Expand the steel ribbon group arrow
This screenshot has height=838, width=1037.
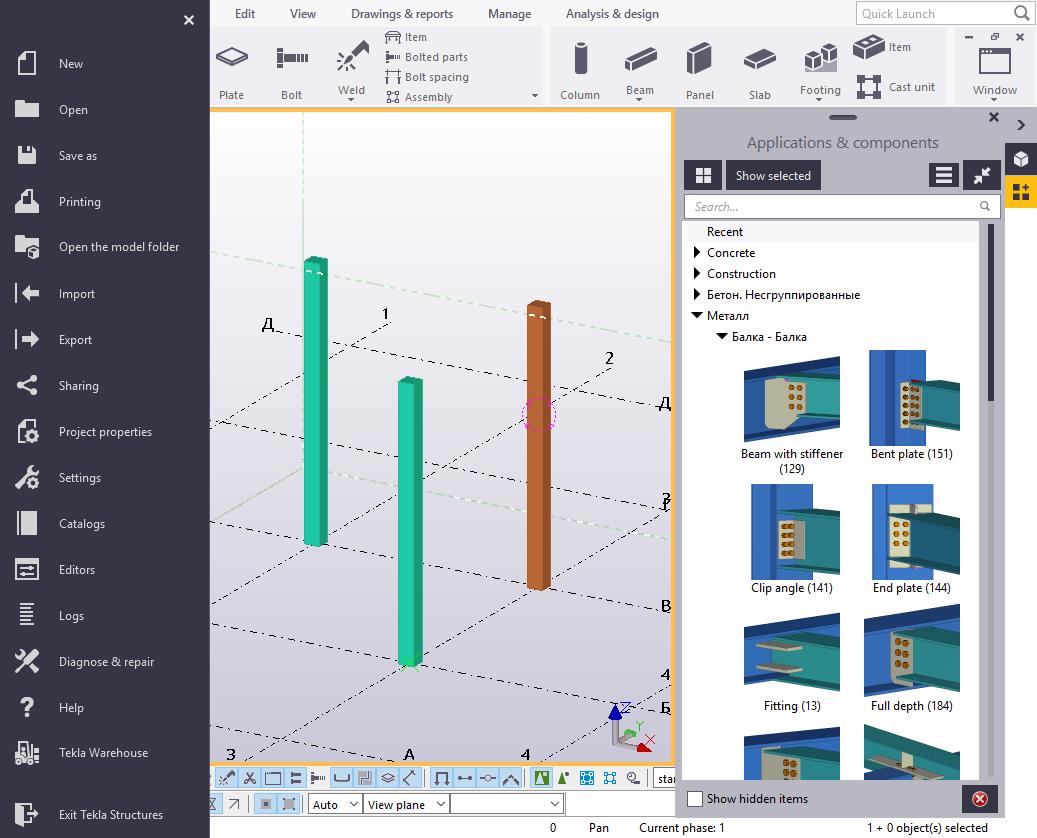(534, 97)
